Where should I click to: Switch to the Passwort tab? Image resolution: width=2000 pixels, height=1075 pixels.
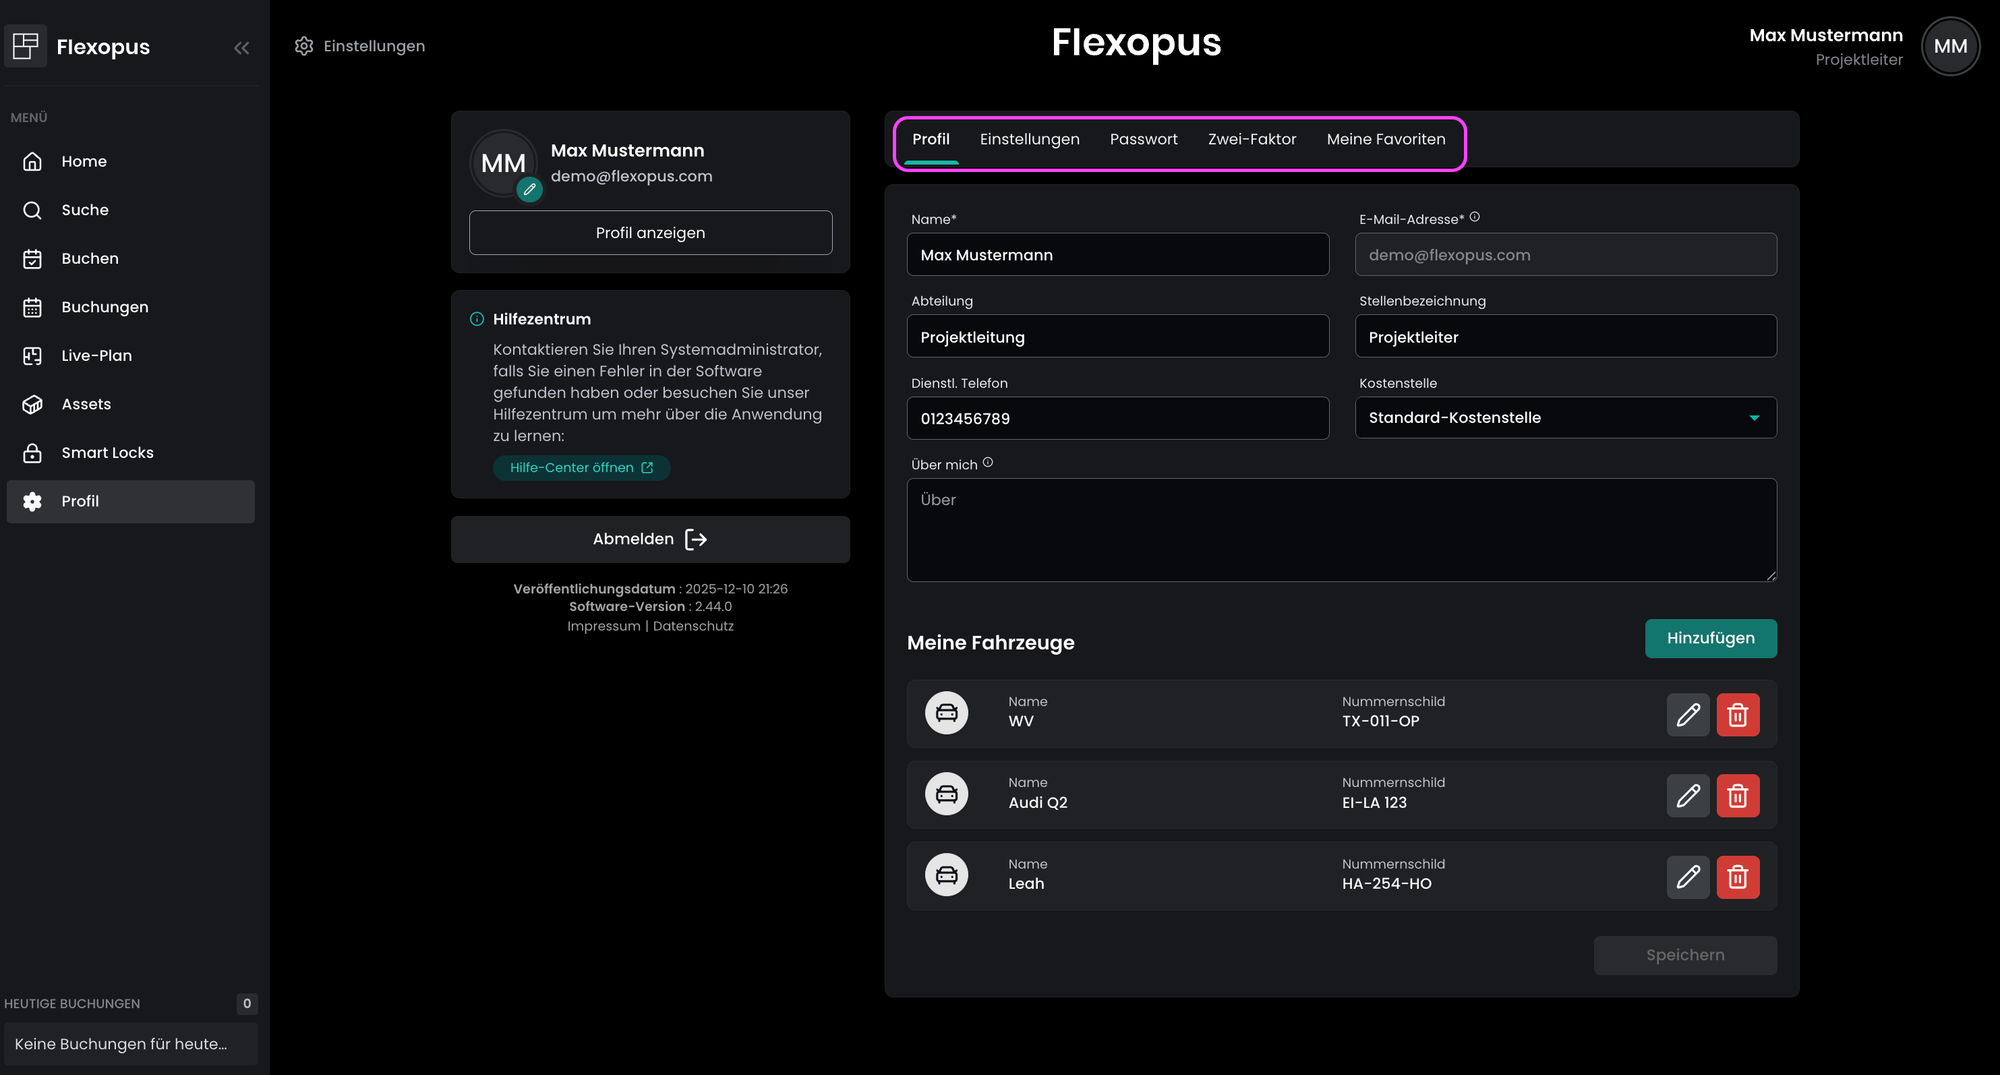pos(1143,140)
